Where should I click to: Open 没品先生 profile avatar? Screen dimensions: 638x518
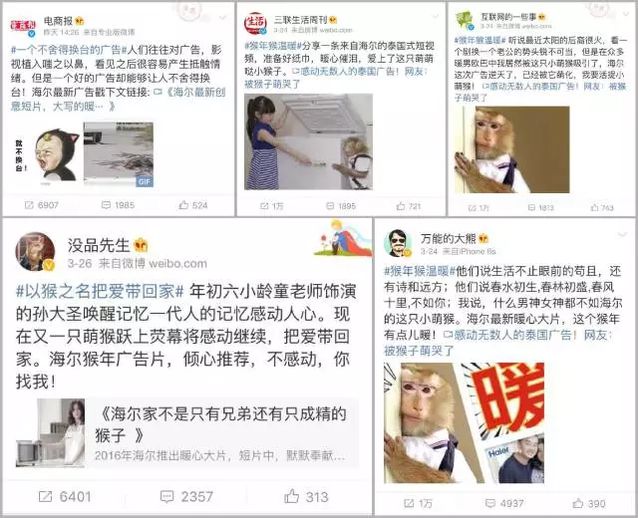[35, 252]
